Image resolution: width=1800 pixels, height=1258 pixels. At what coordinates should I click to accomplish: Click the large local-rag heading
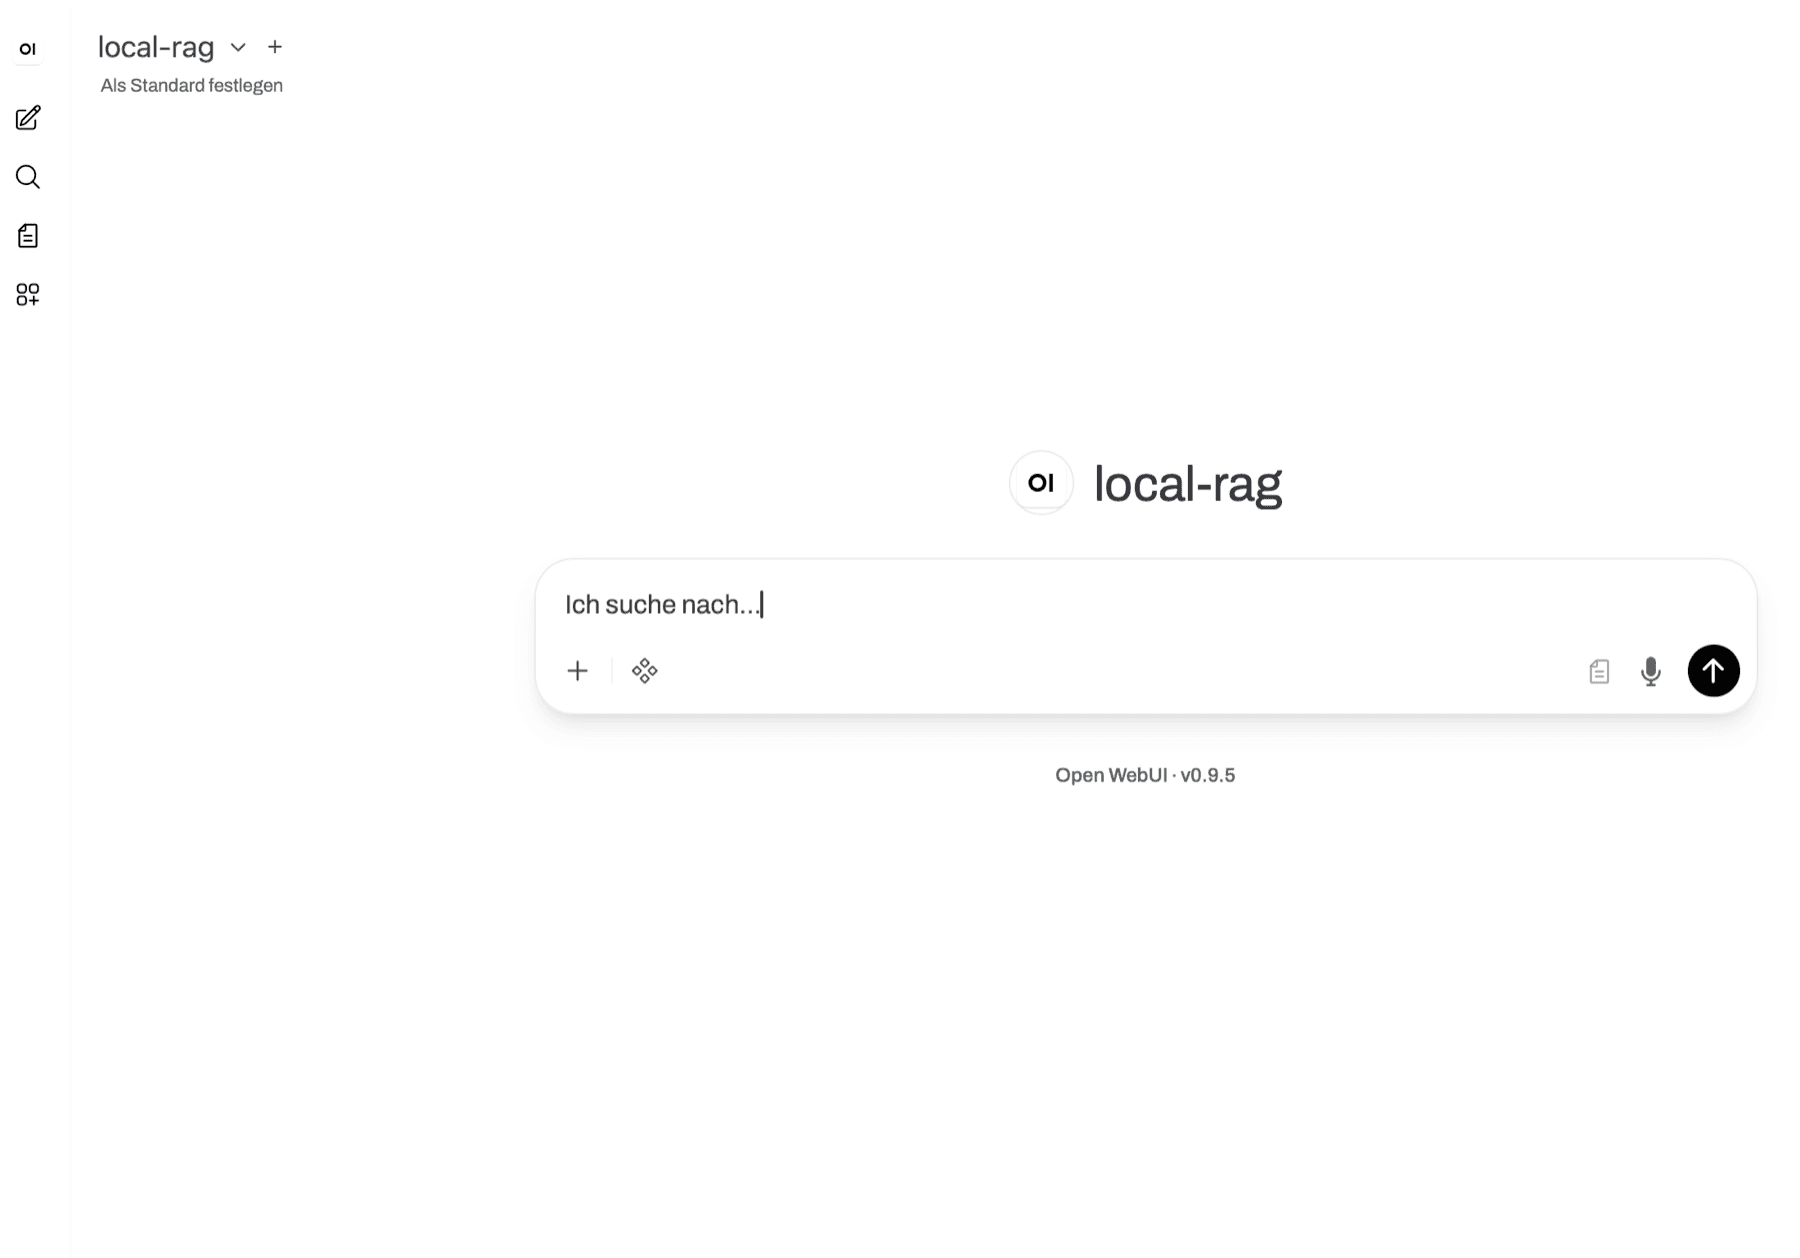click(x=1188, y=484)
